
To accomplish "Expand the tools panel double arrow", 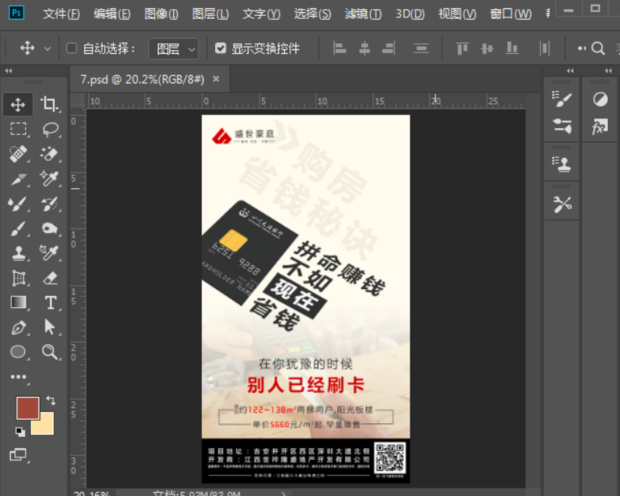I will click(x=9, y=71).
